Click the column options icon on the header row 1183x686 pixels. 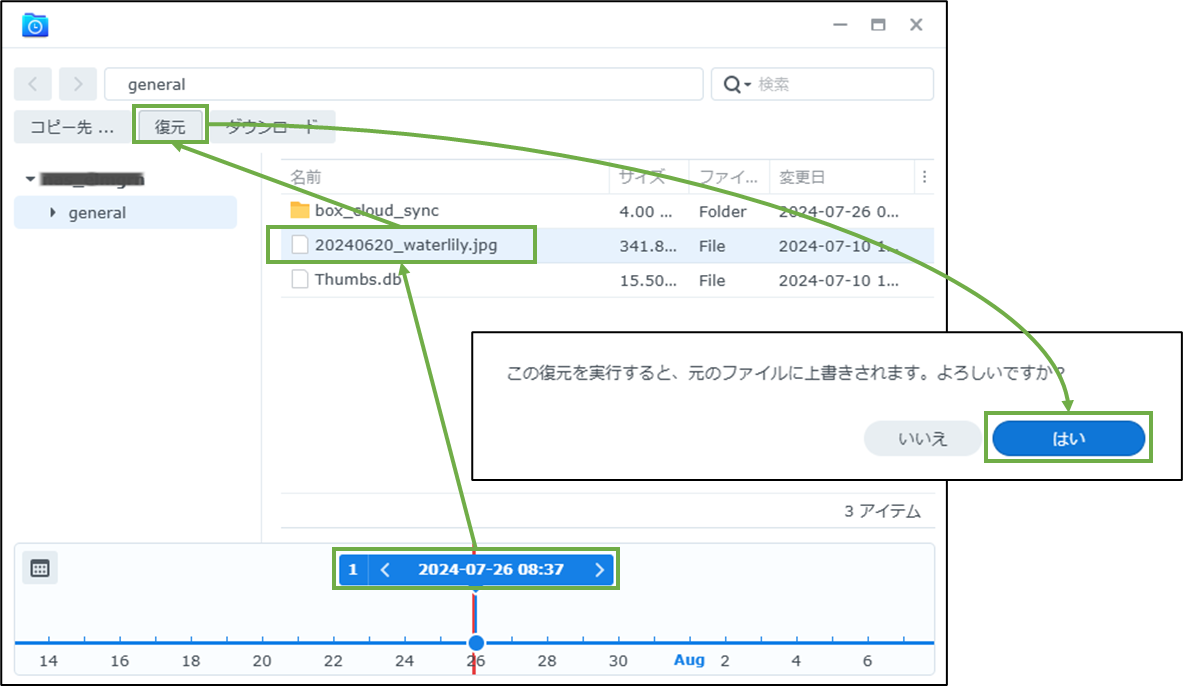(x=925, y=176)
